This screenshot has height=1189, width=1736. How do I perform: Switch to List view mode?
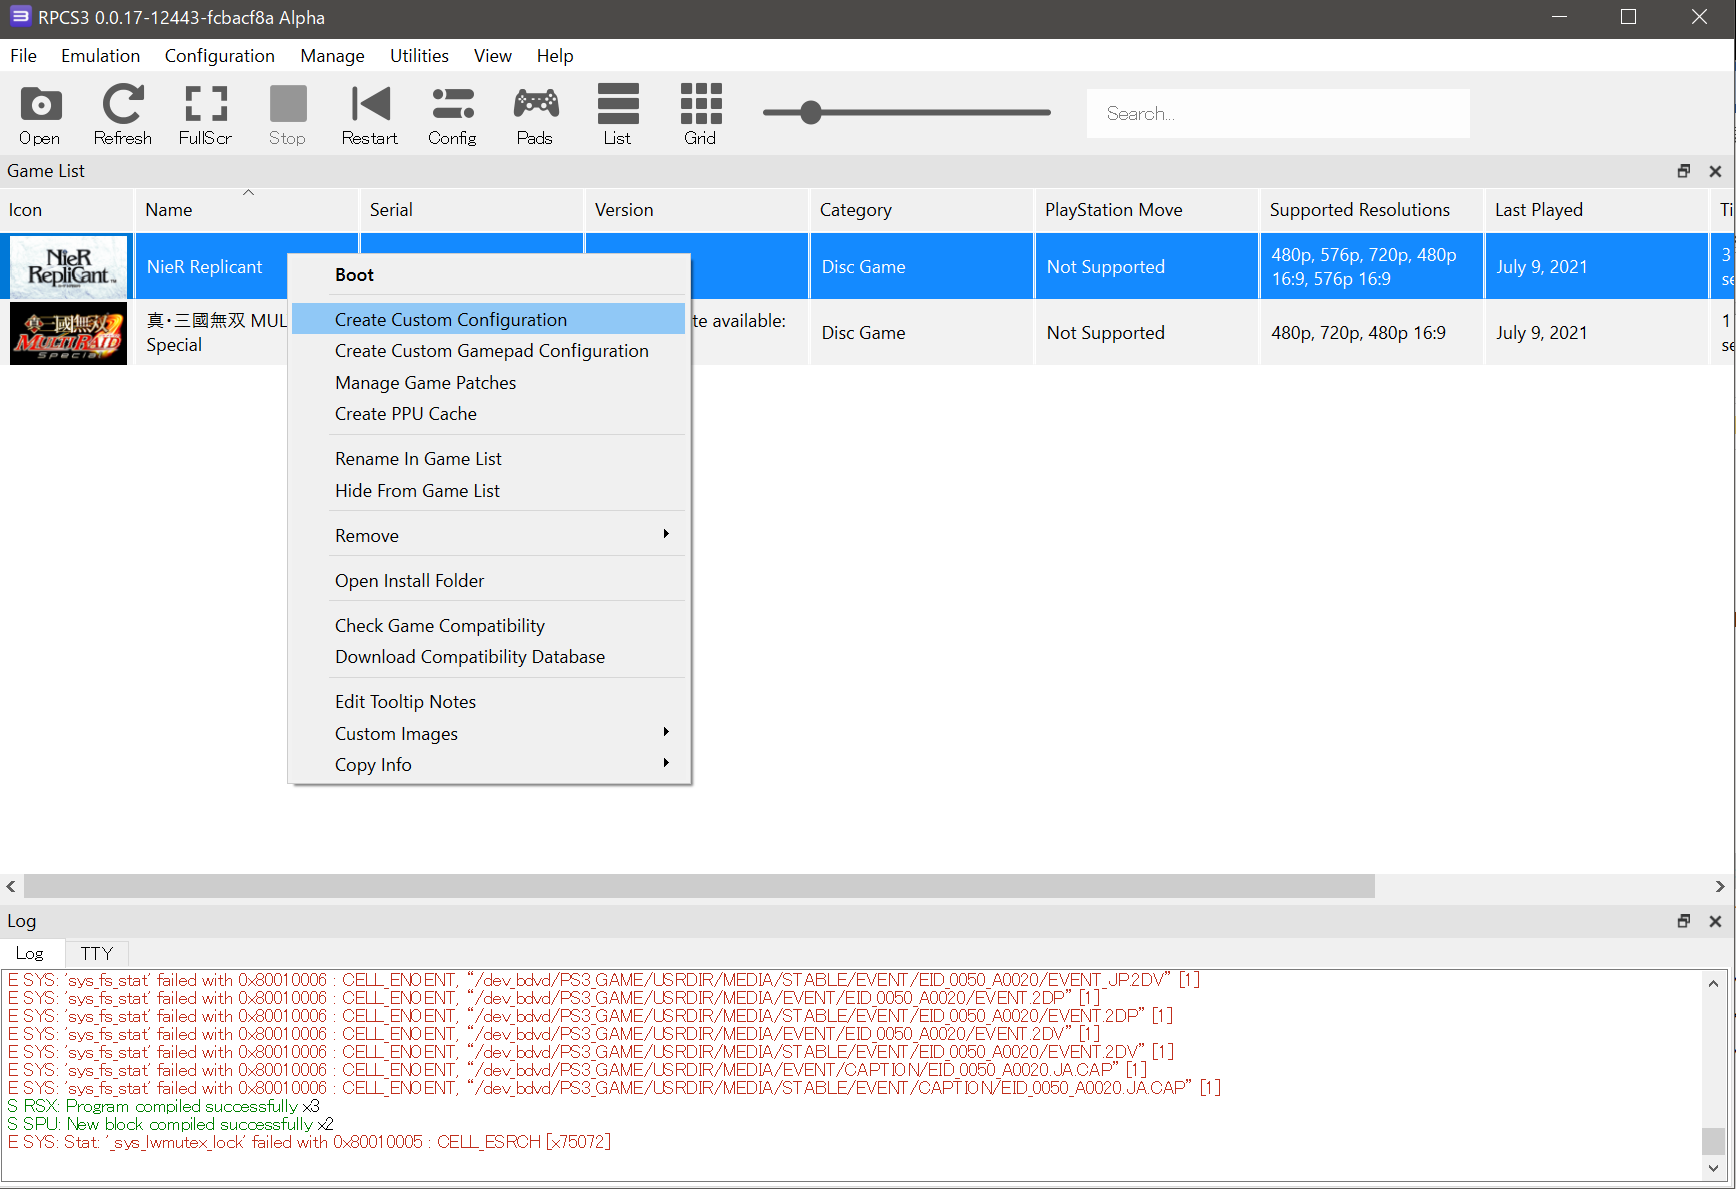click(x=617, y=114)
